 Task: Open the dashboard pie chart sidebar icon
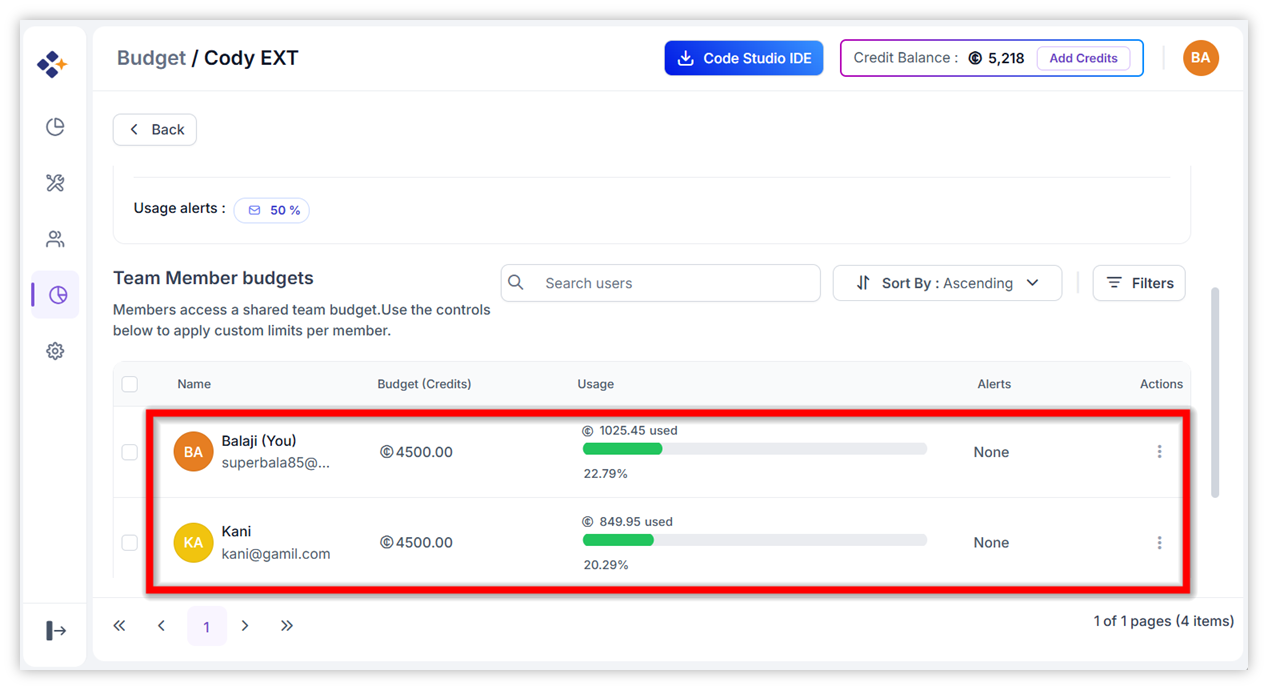[55, 127]
